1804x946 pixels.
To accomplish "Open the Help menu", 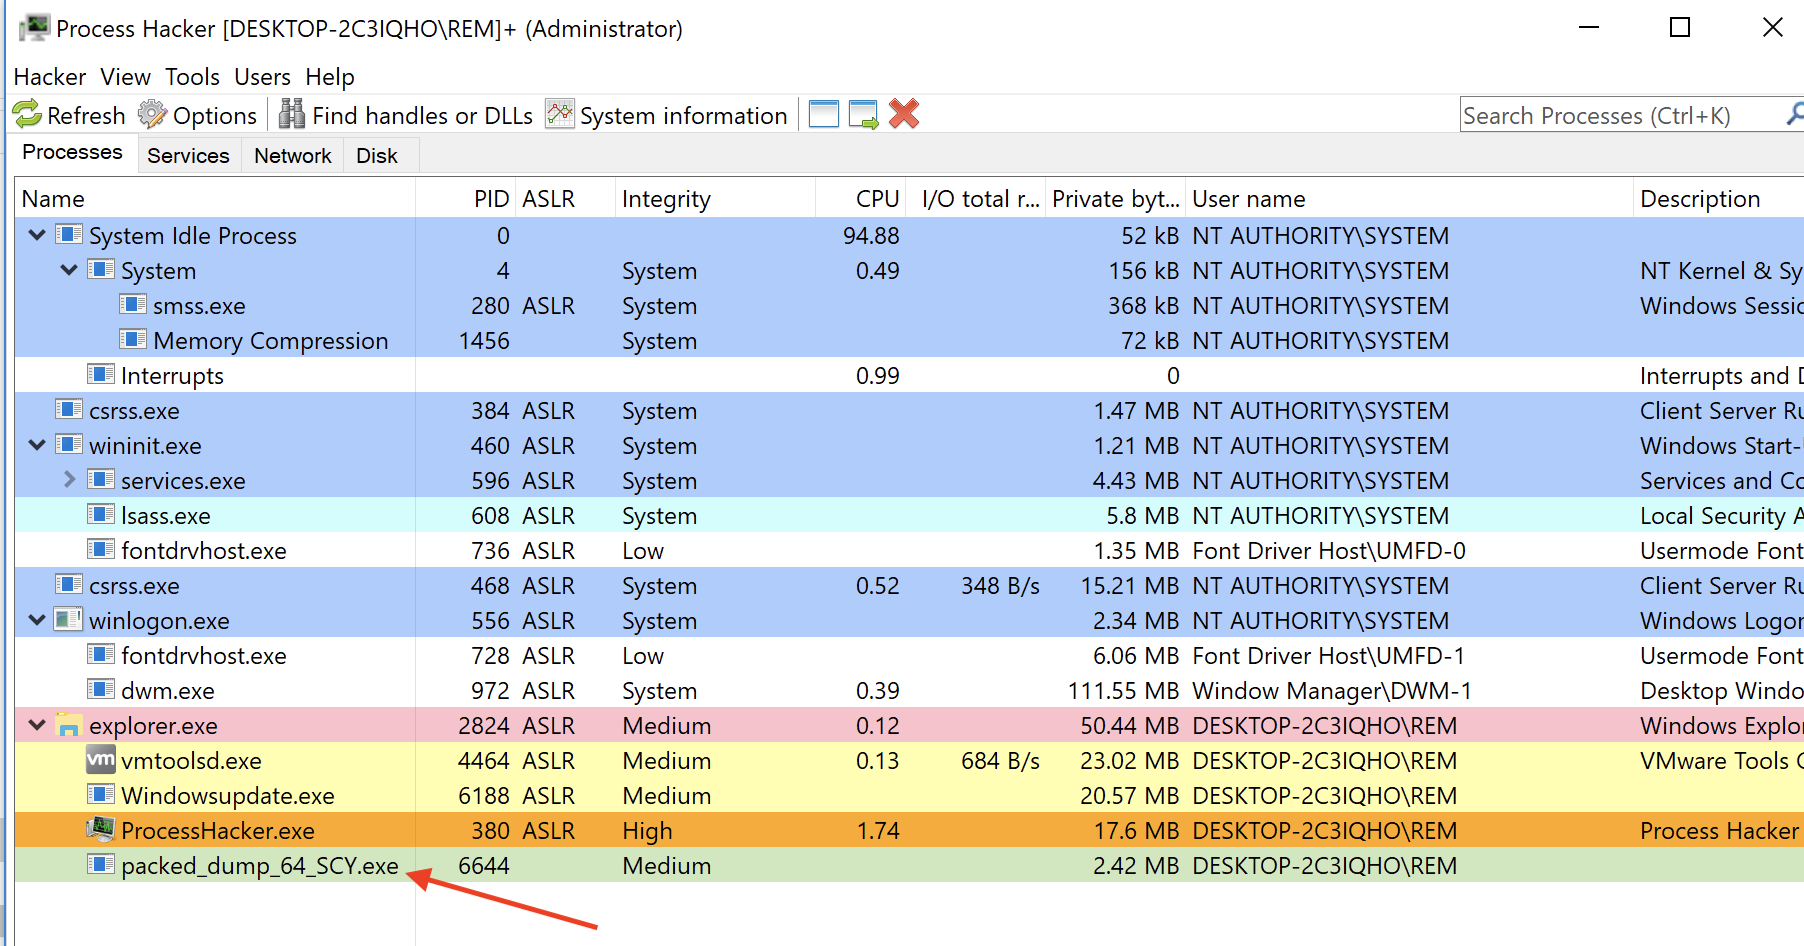I will pyautogui.click(x=330, y=77).
